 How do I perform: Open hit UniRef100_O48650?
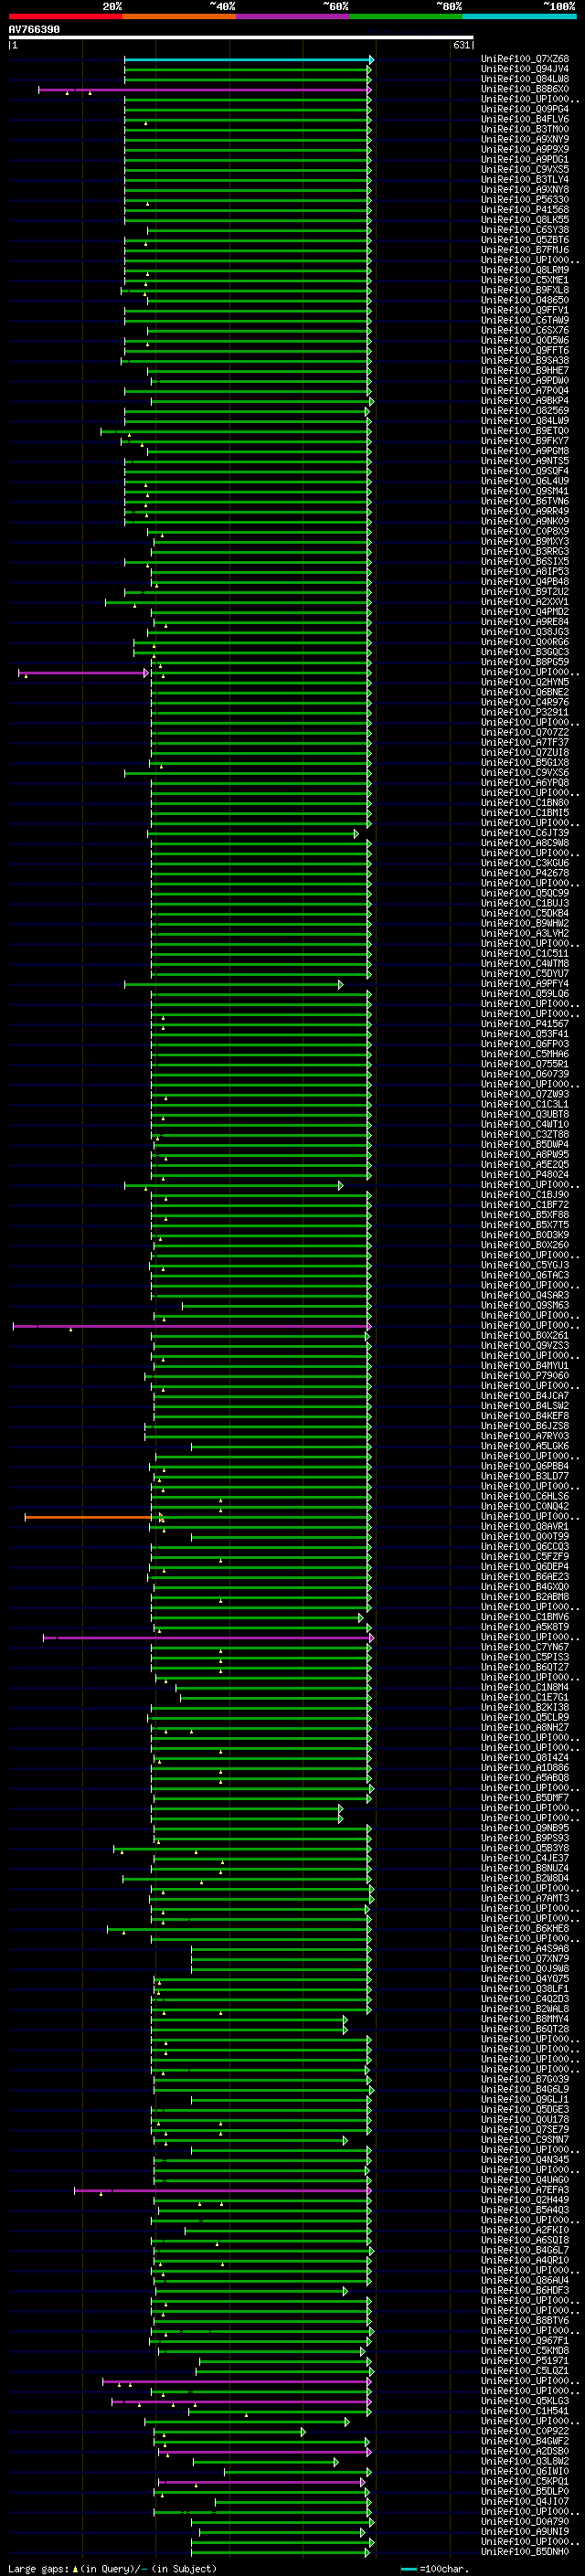click(525, 301)
